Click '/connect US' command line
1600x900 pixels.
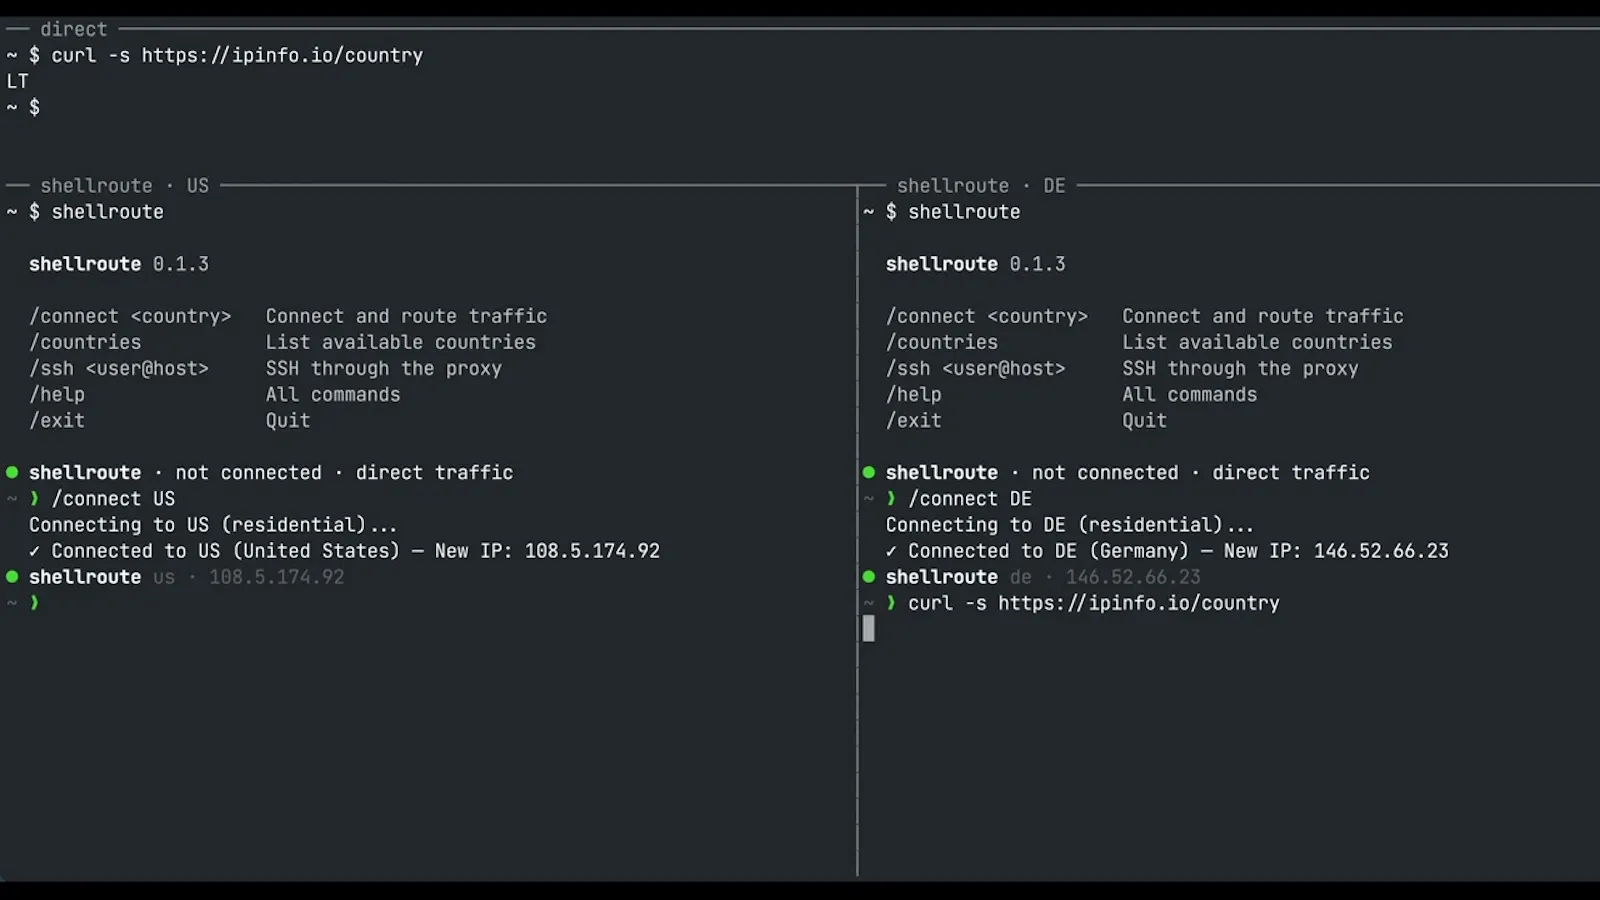click(x=113, y=498)
